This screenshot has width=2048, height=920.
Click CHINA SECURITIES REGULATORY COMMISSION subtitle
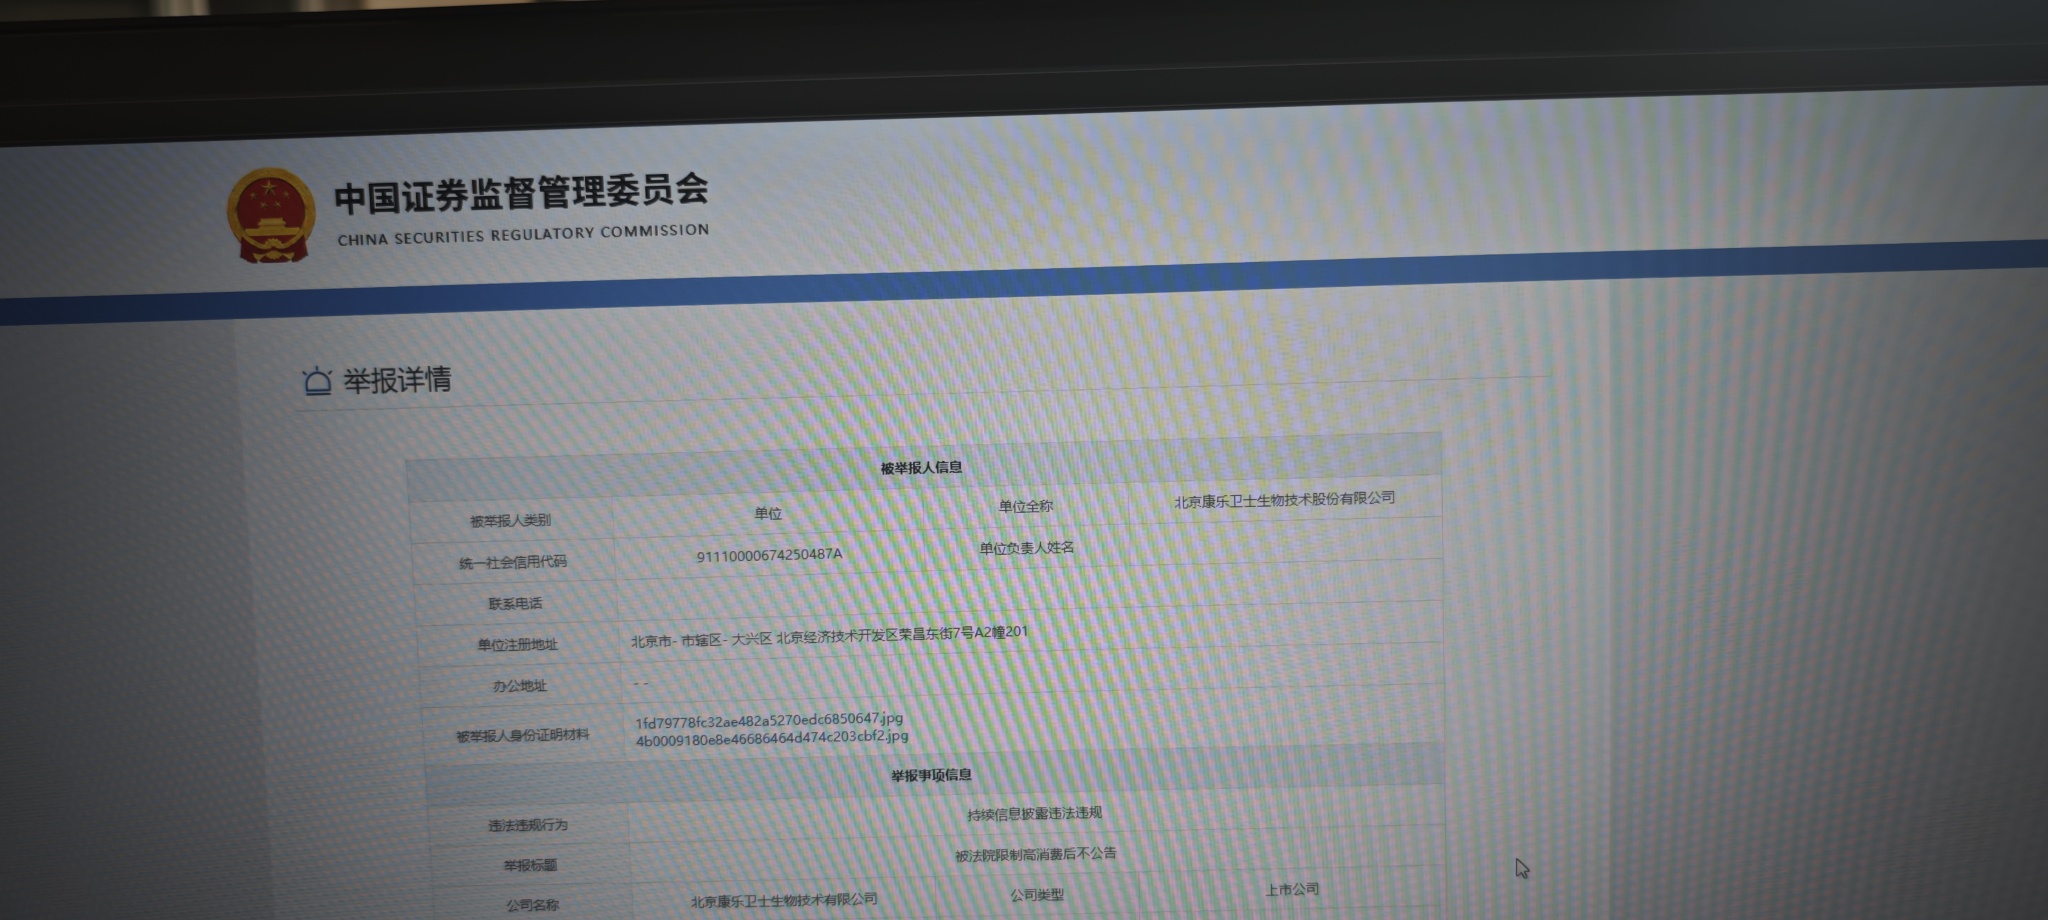point(523,235)
